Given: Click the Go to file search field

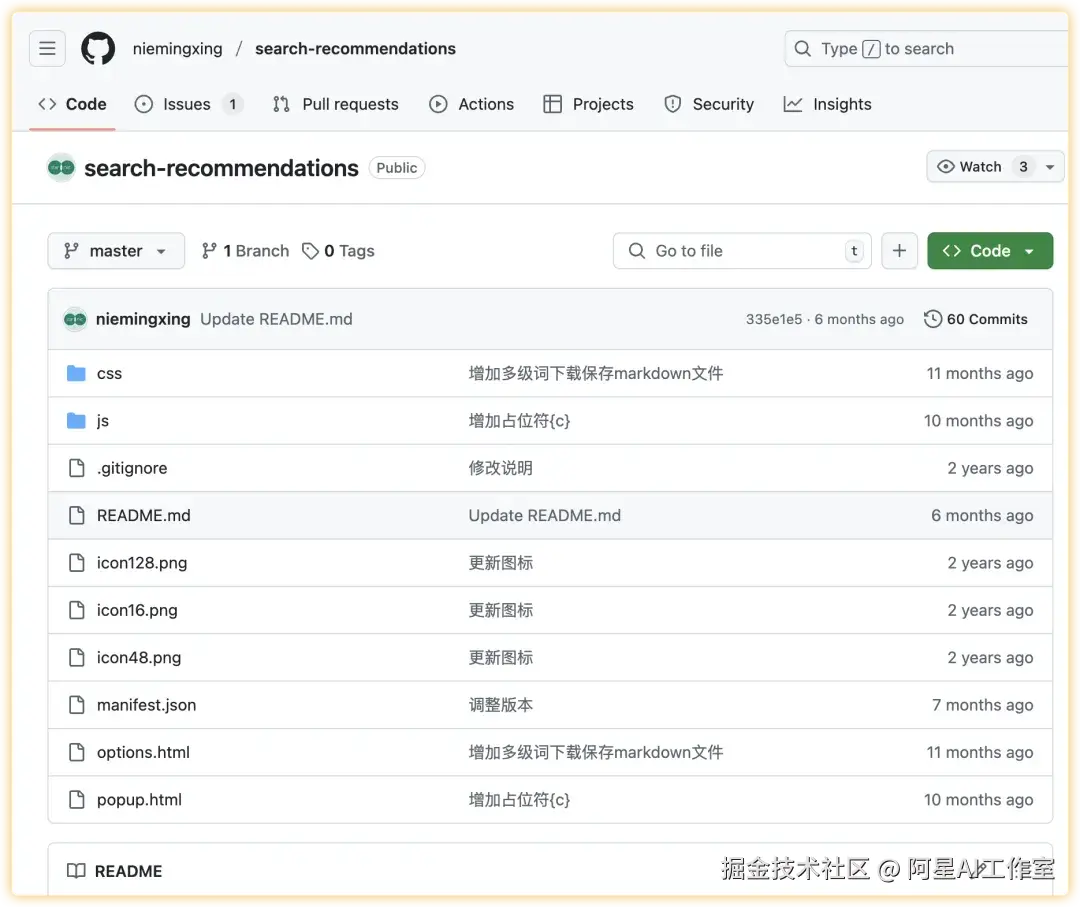Looking at the screenshot, I should 742,251.
